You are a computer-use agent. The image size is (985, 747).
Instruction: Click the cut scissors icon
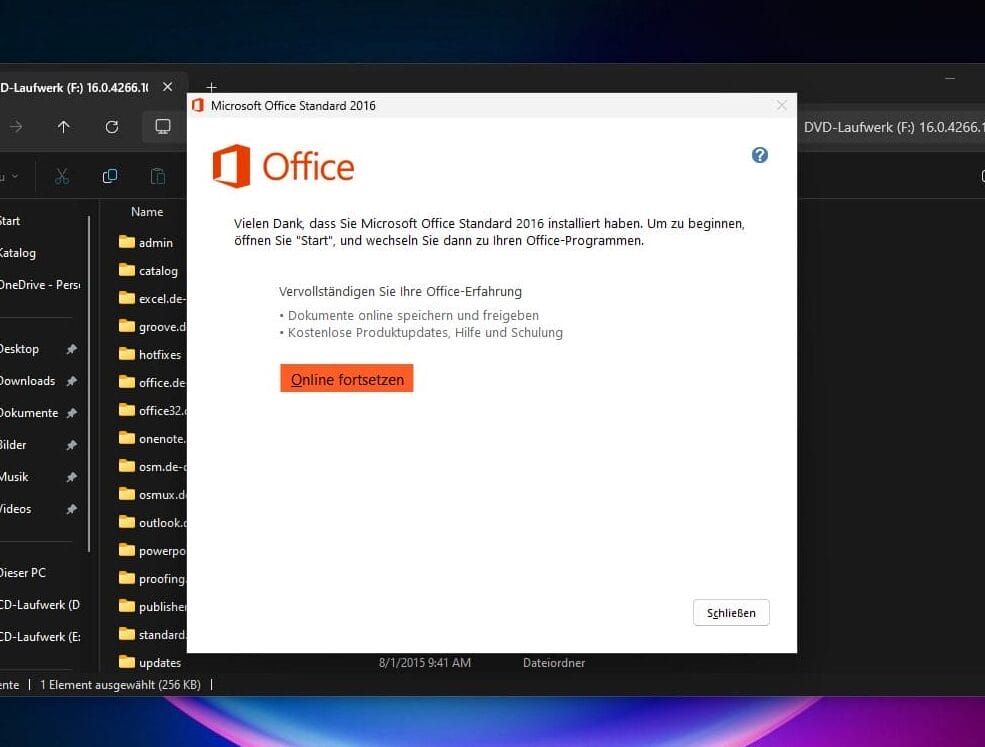(62, 176)
